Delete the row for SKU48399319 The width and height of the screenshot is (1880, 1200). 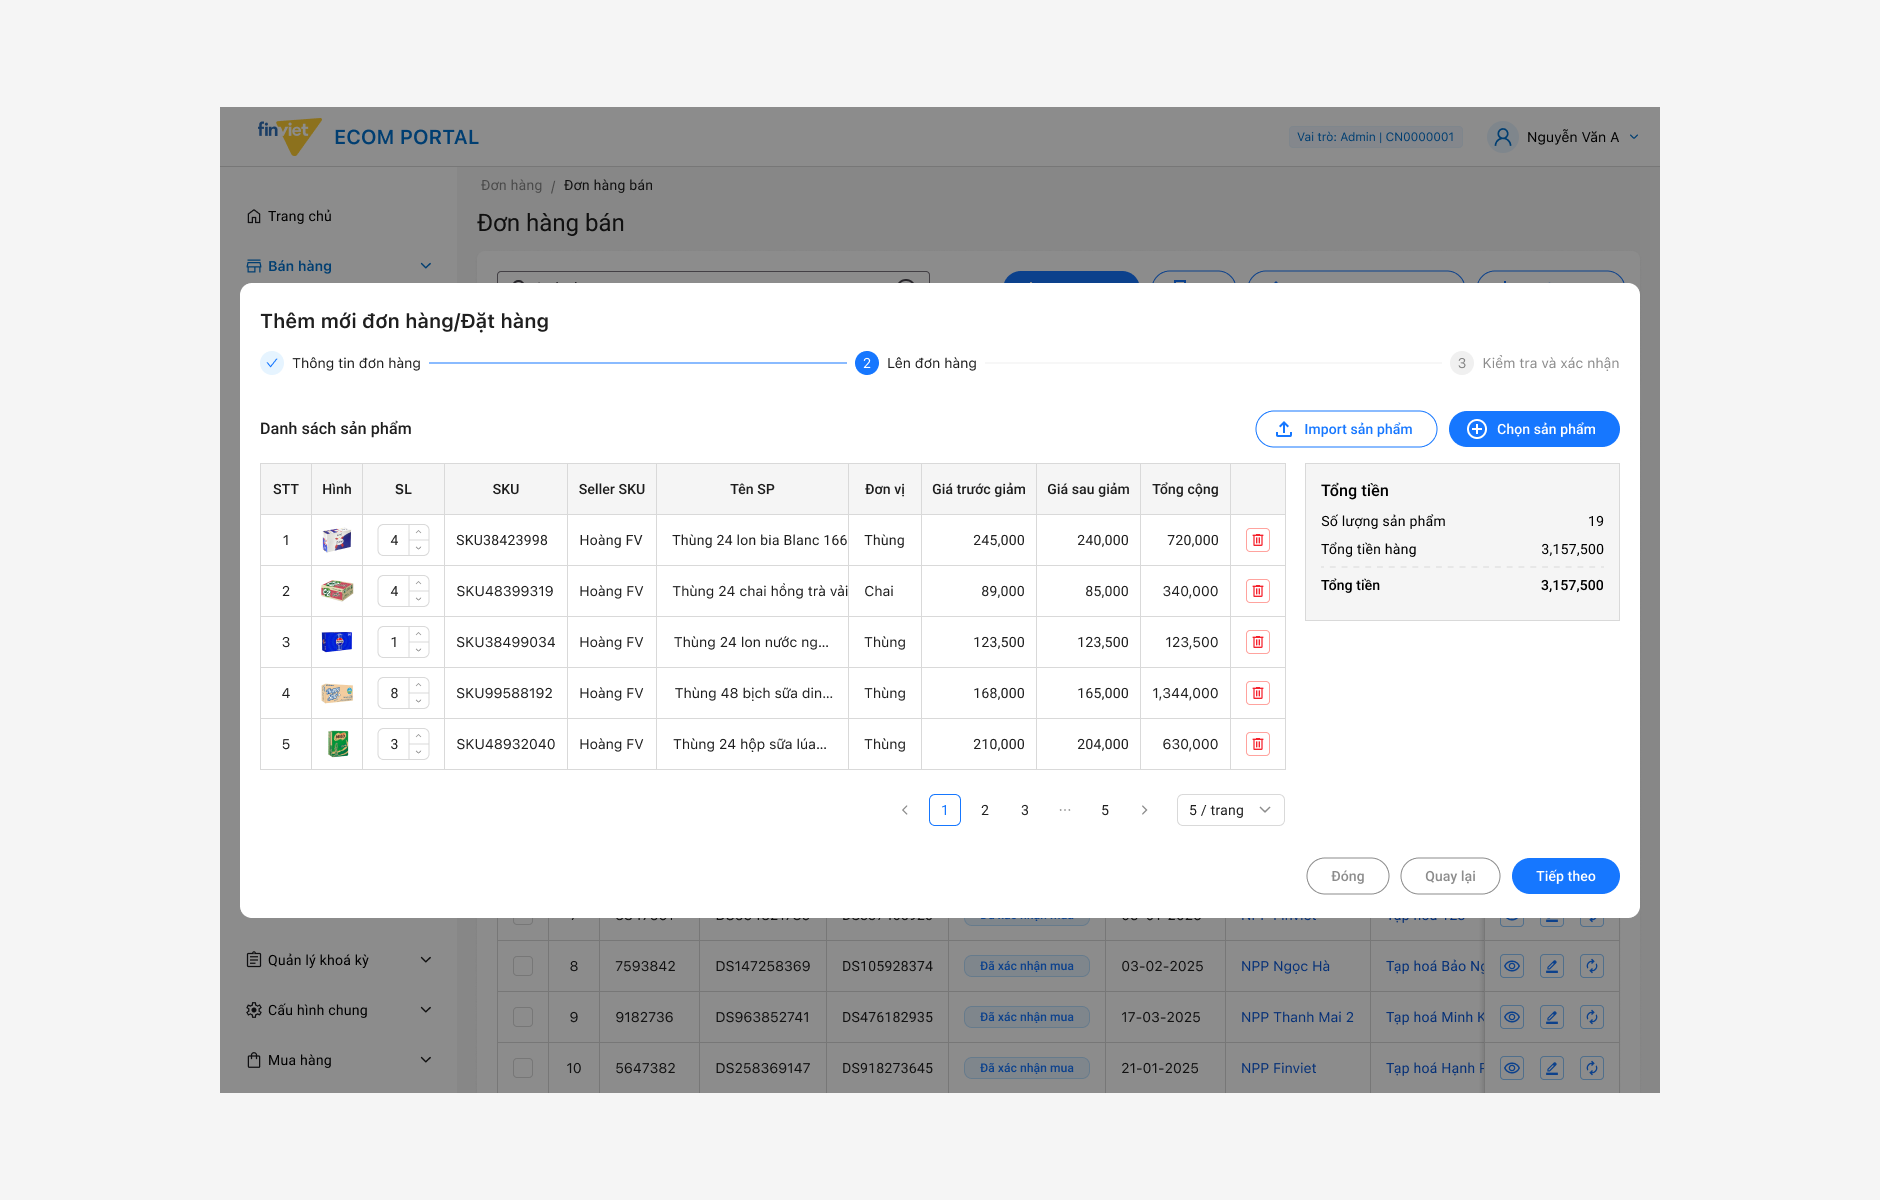[1258, 591]
